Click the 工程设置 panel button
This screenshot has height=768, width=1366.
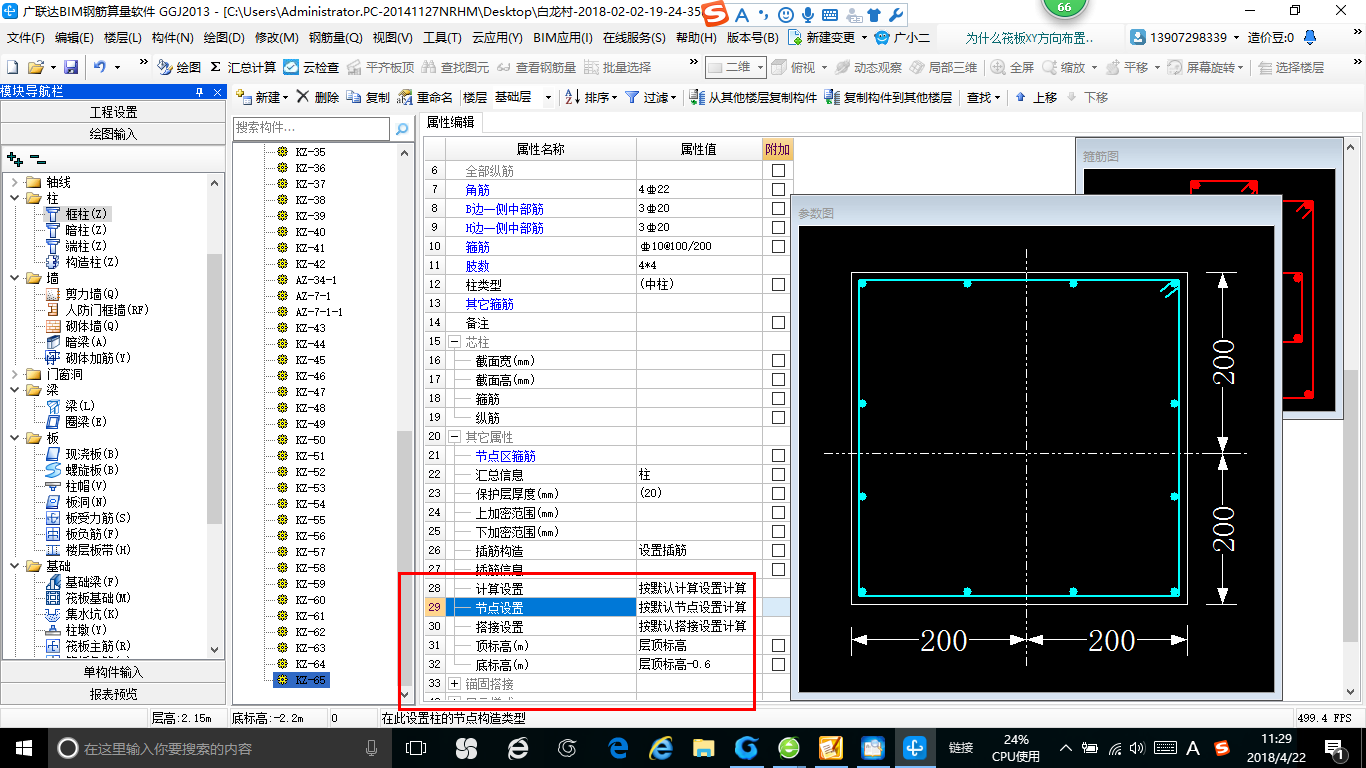tap(113, 112)
